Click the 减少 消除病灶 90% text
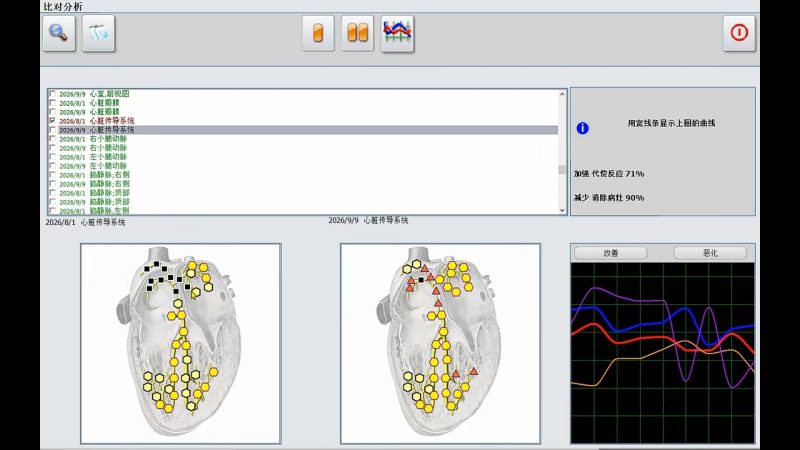 point(609,198)
